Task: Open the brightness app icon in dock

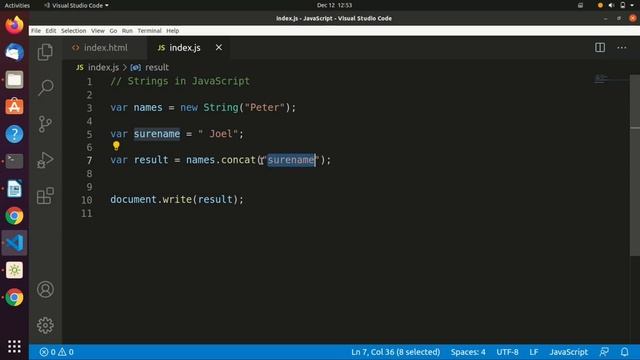Action: (x=14, y=270)
